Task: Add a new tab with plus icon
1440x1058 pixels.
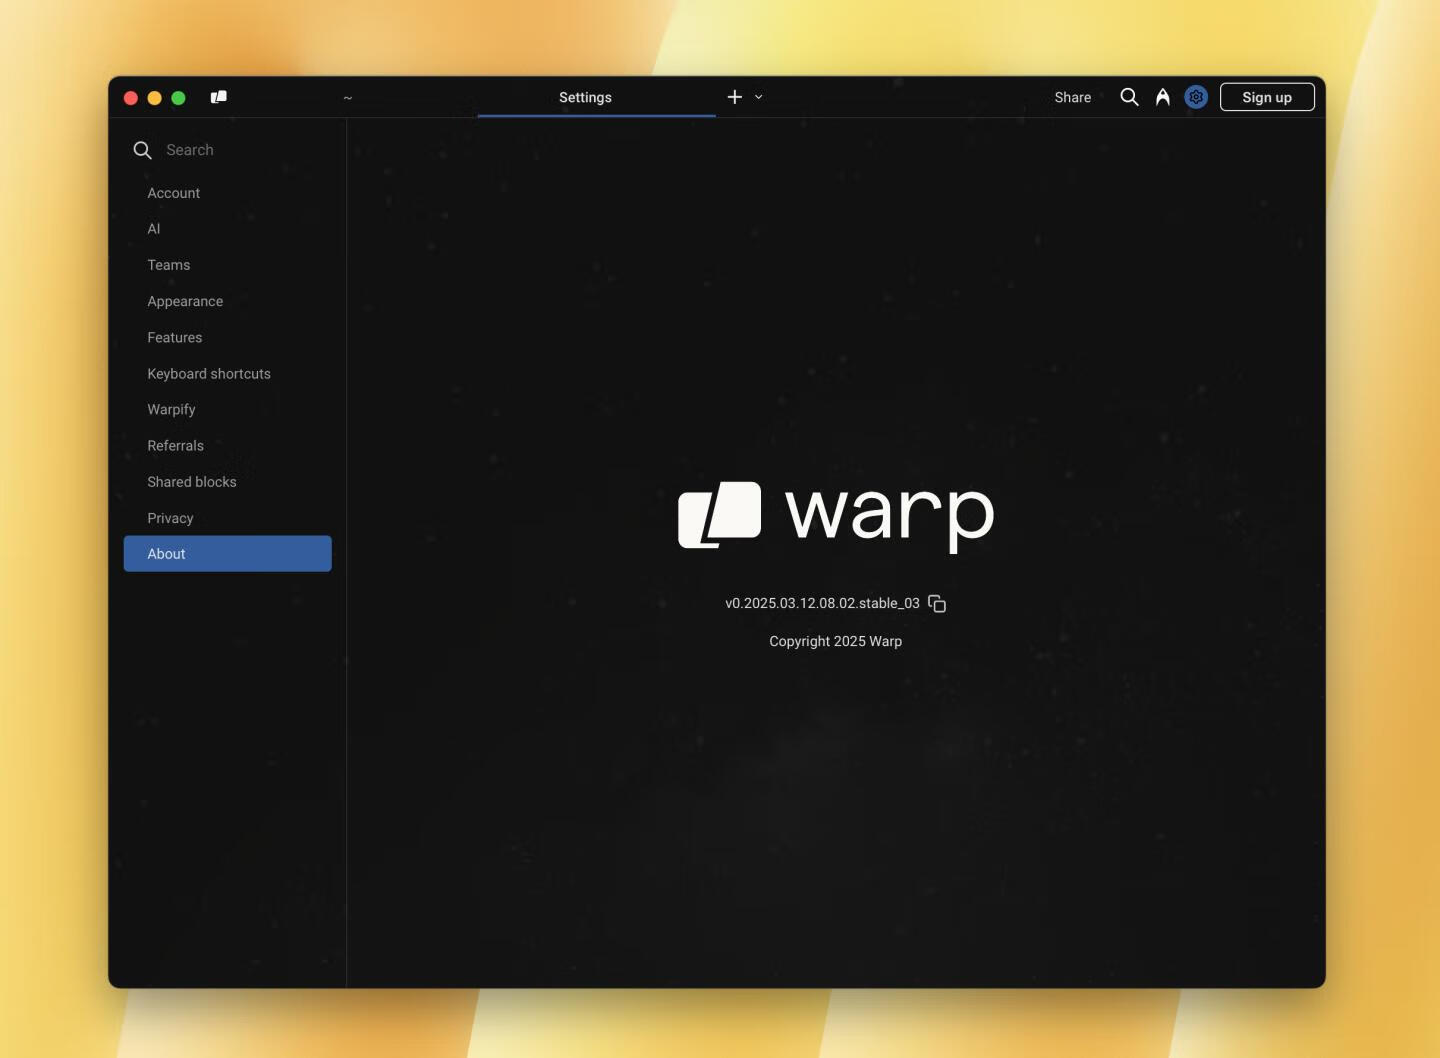Action: pos(735,97)
